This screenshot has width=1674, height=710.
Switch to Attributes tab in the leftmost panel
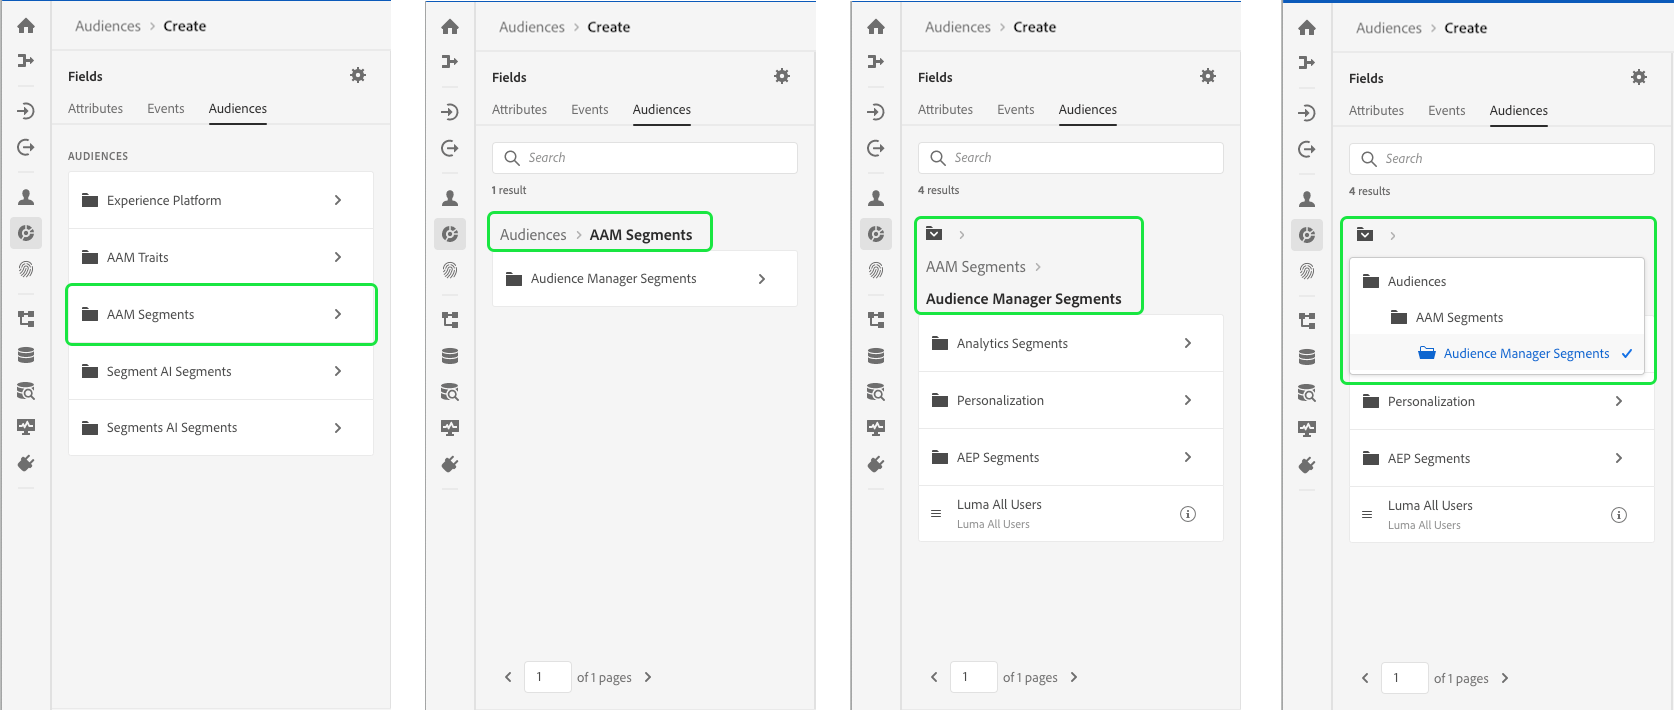click(x=95, y=109)
